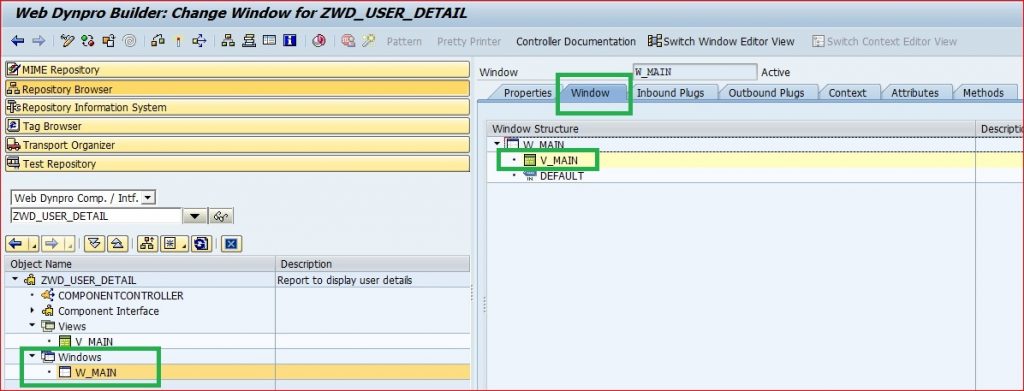Screen dimensions: 1024x391
Task: Open the Methods tab
Action: pyautogui.click(x=983, y=93)
